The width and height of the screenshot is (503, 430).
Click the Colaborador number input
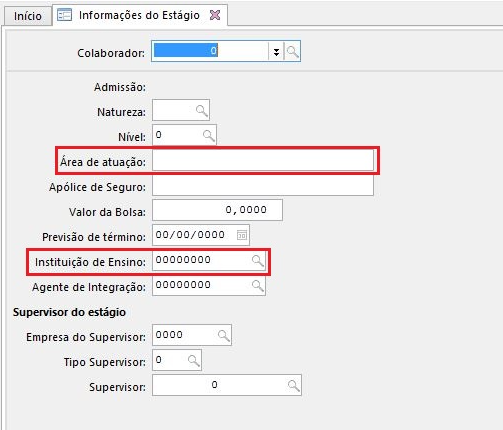[x=210, y=51]
